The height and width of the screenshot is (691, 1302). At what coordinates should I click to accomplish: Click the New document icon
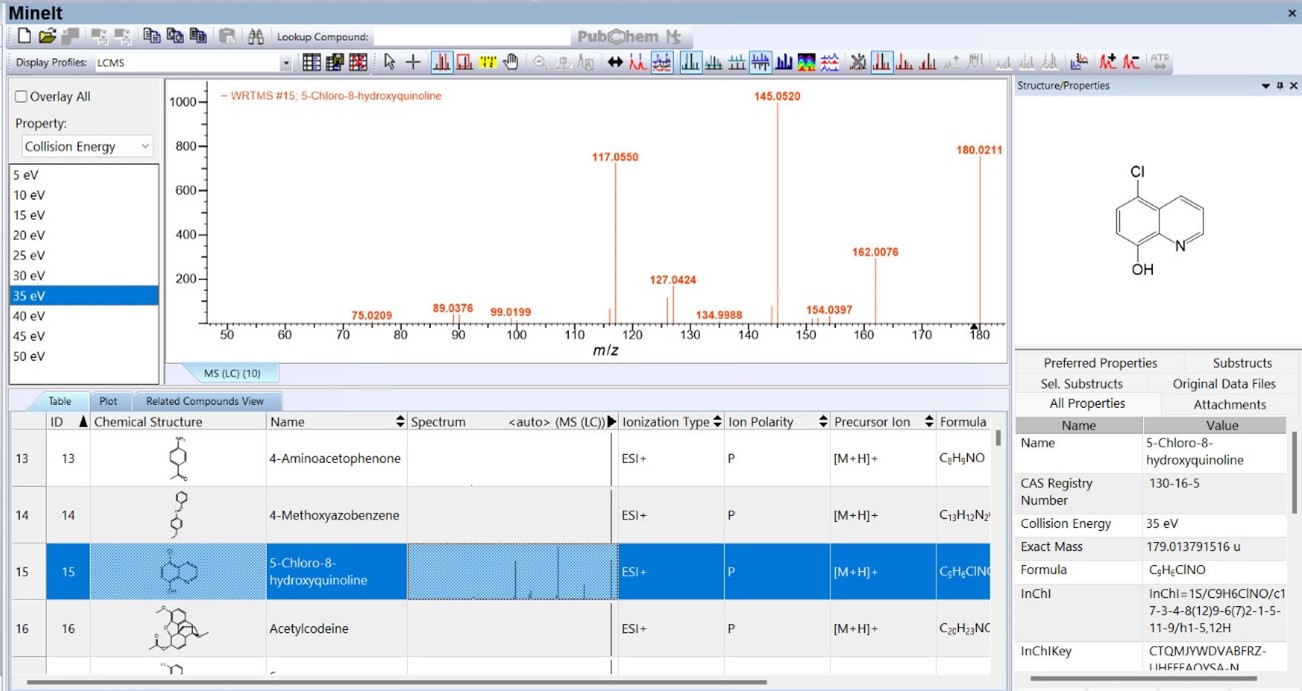point(24,37)
